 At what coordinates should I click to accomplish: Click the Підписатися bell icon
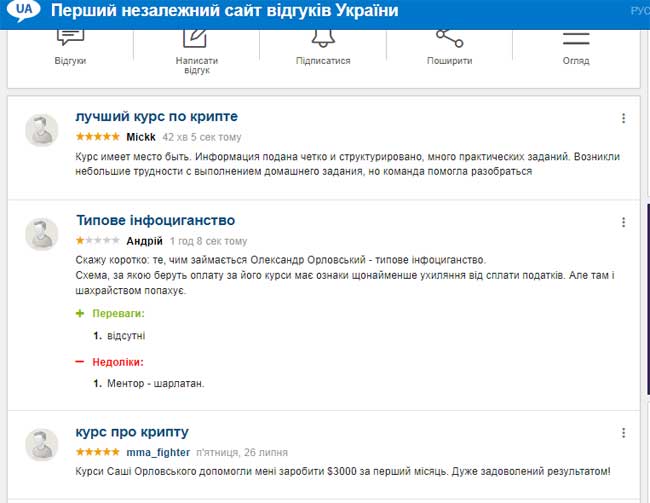[x=323, y=38]
